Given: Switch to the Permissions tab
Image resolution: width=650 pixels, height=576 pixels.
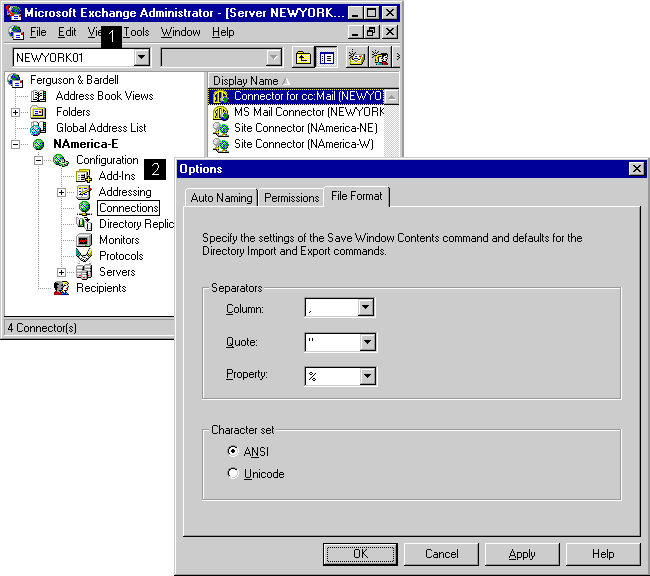Looking at the screenshot, I should (x=291, y=198).
